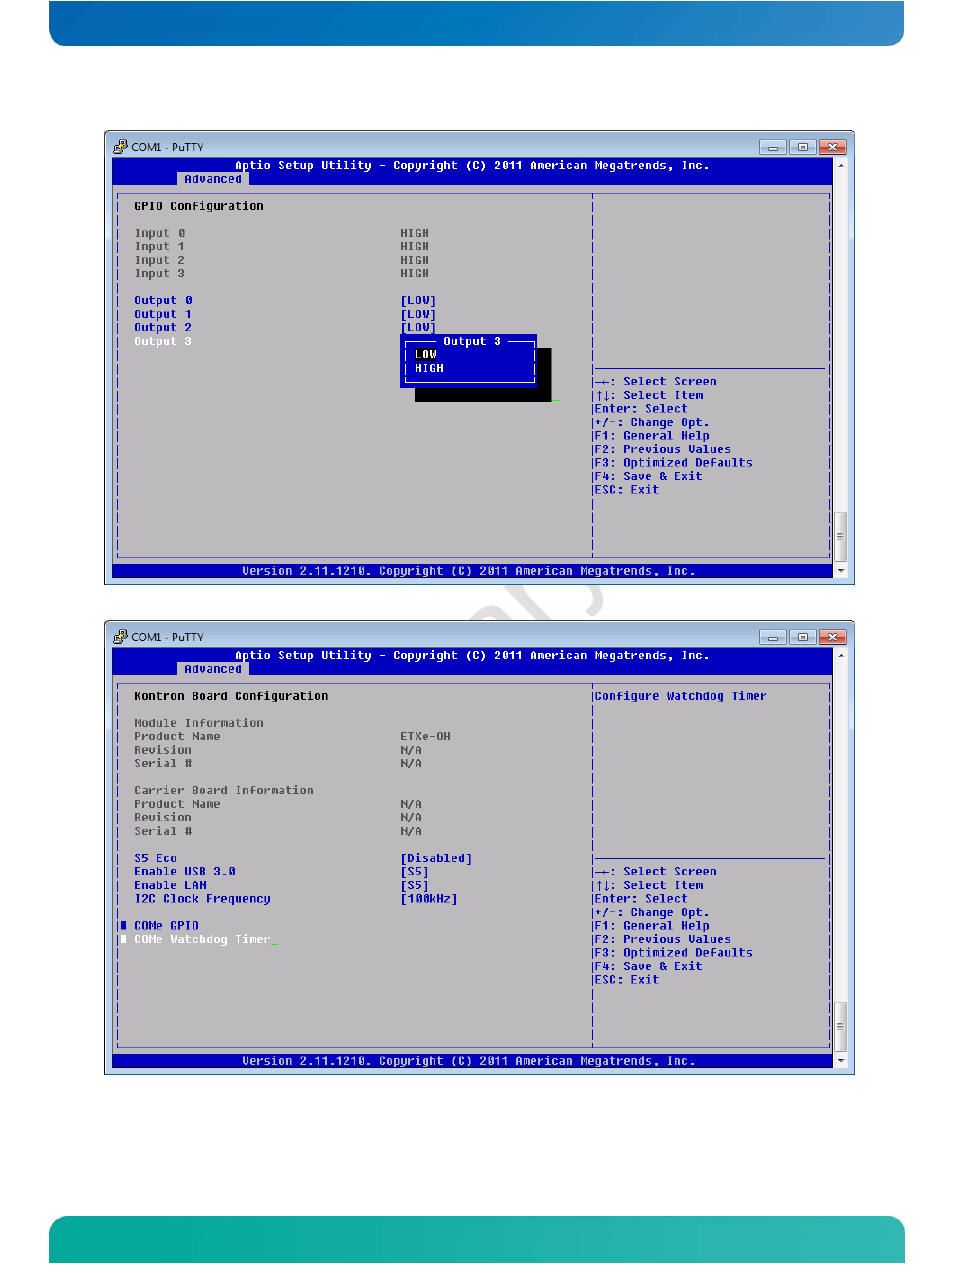The image size is (955, 1273).
Task: Open COMe GPIO submenu
Action: tap(166, 925)
